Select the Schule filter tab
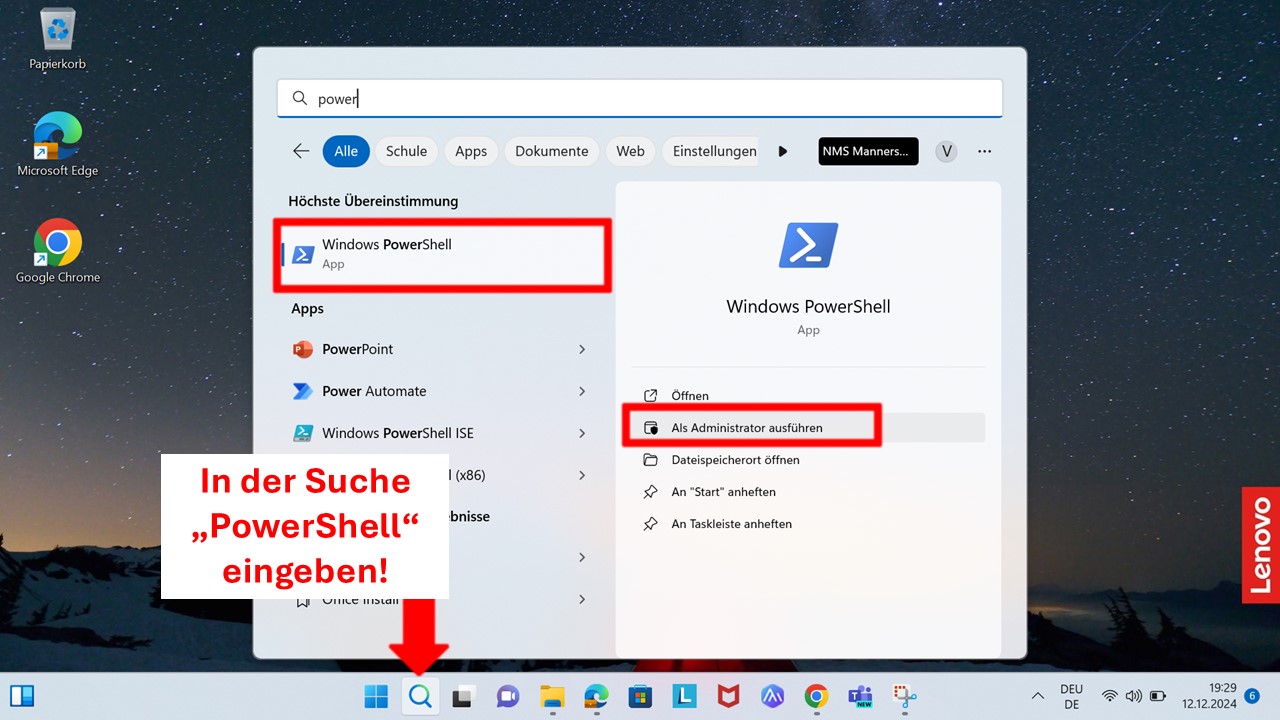The width and height of the screenshot is (1280, 720). (406, 151)
